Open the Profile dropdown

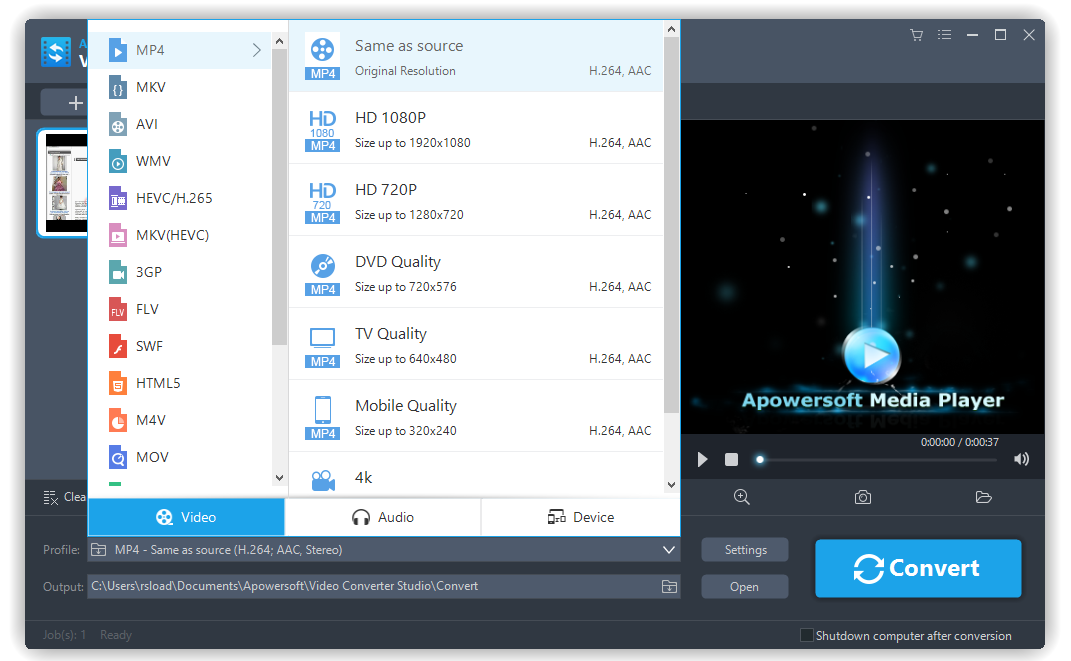coord(668,549)
